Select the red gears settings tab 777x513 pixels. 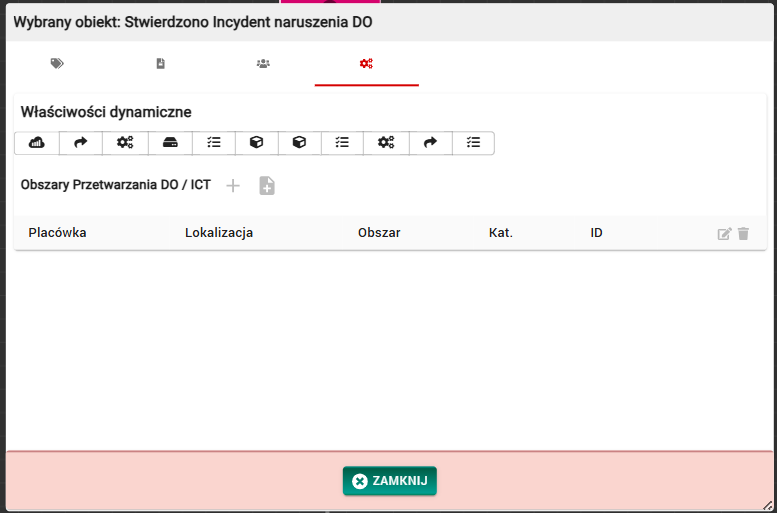pos(366,64)
